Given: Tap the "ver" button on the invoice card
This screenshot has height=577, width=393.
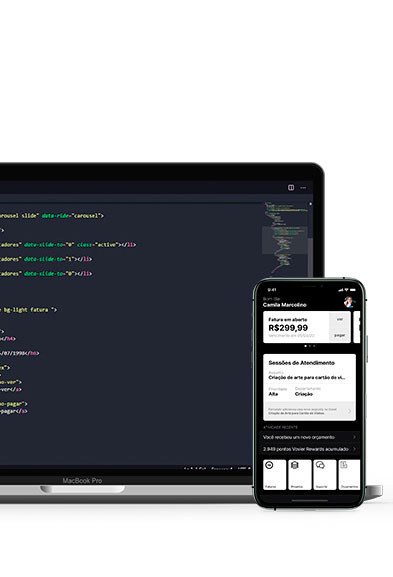Looking at the screenshot, I should click(340, 319).
